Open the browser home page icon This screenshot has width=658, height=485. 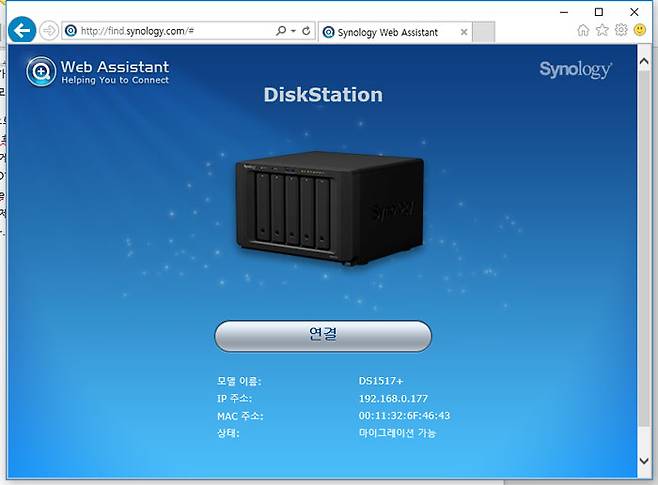583,30
